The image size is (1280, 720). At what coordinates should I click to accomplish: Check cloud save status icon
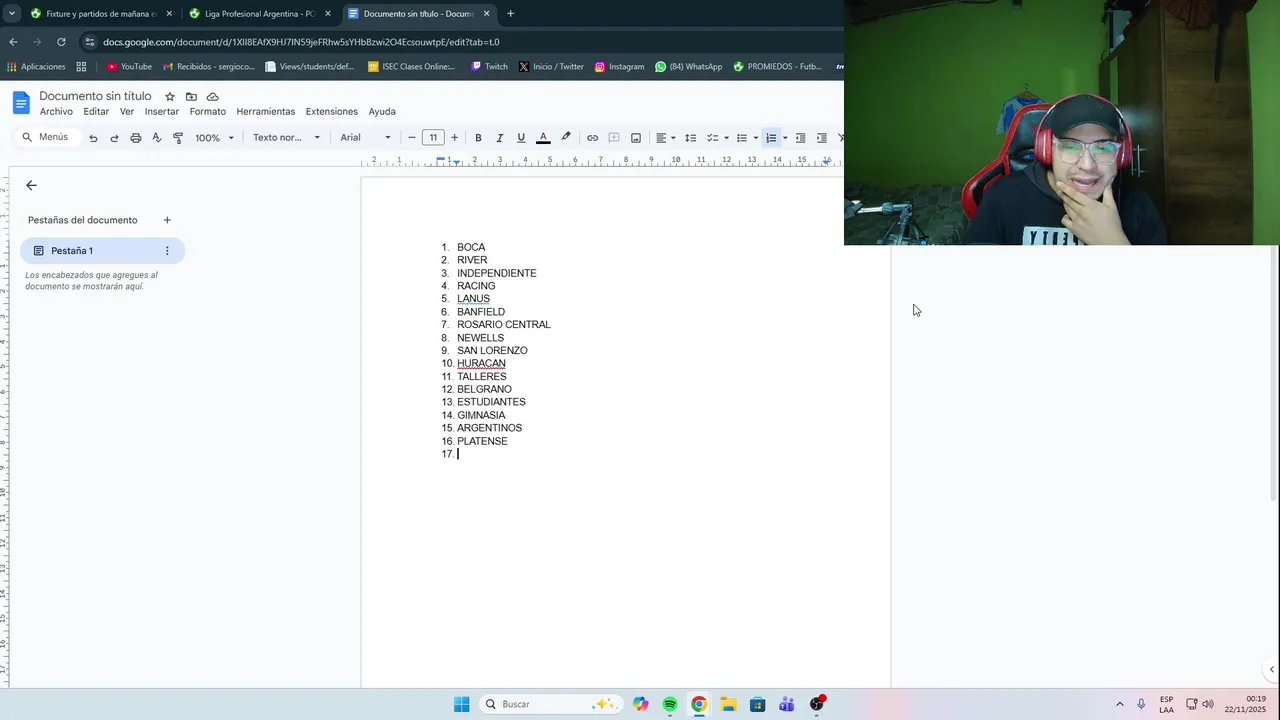[x=213, y=97]
